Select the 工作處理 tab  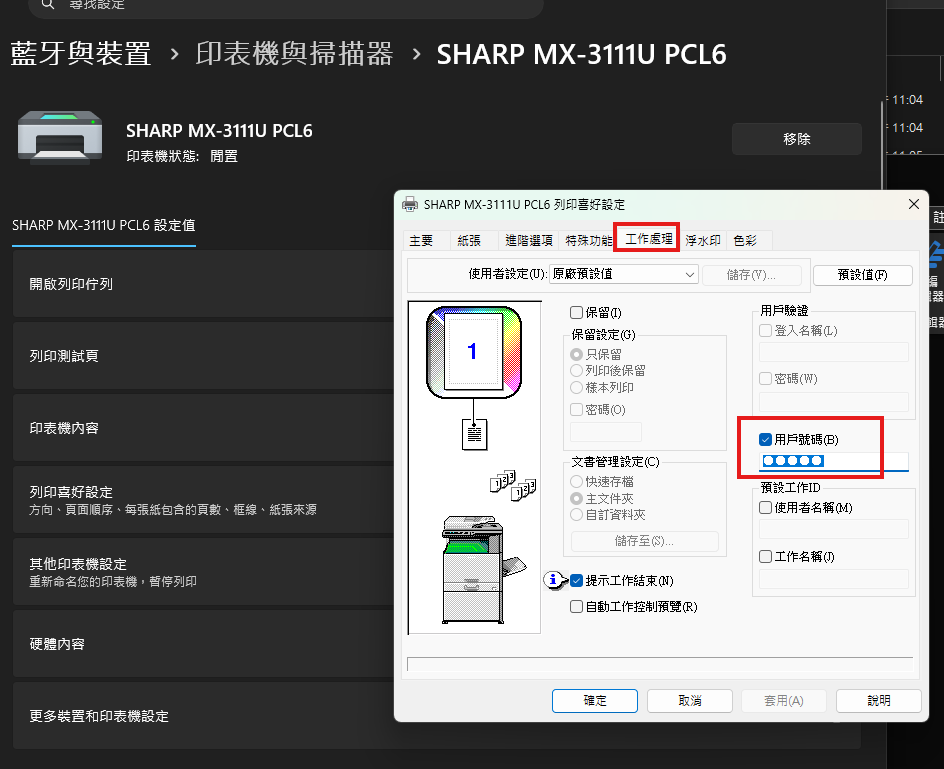(648, 238)
